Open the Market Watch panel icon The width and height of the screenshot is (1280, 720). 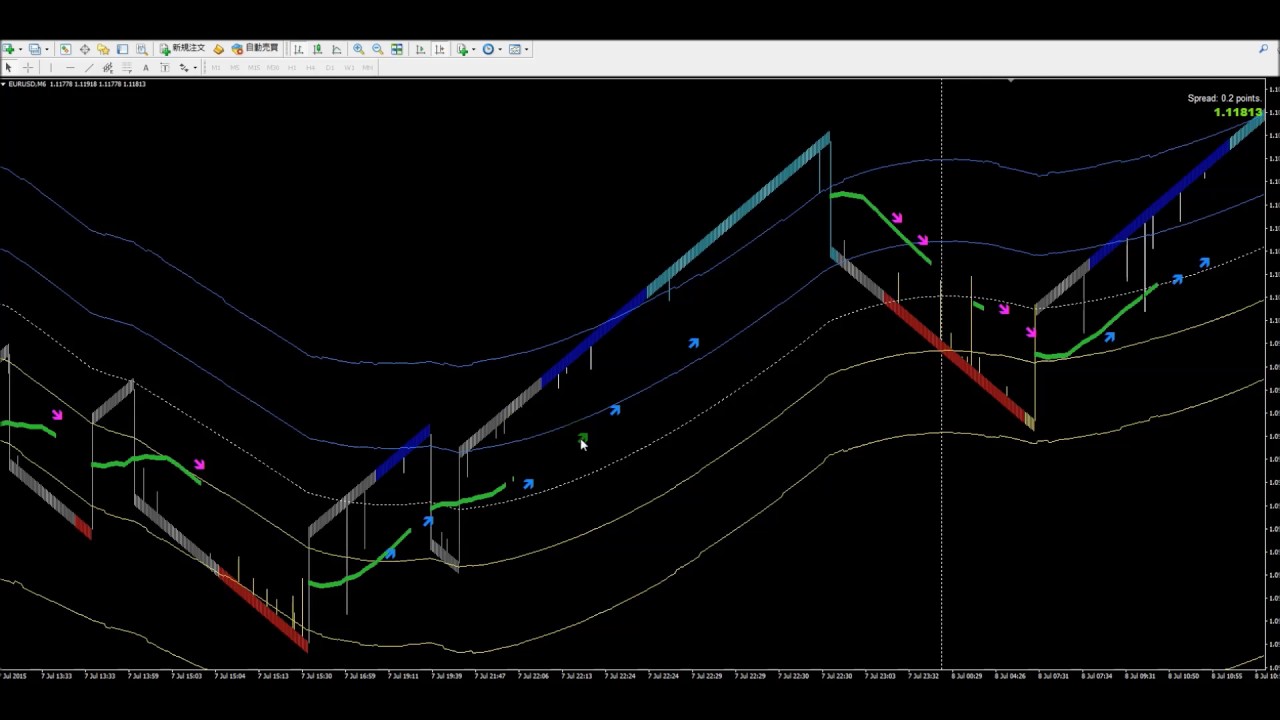[65, 49]
